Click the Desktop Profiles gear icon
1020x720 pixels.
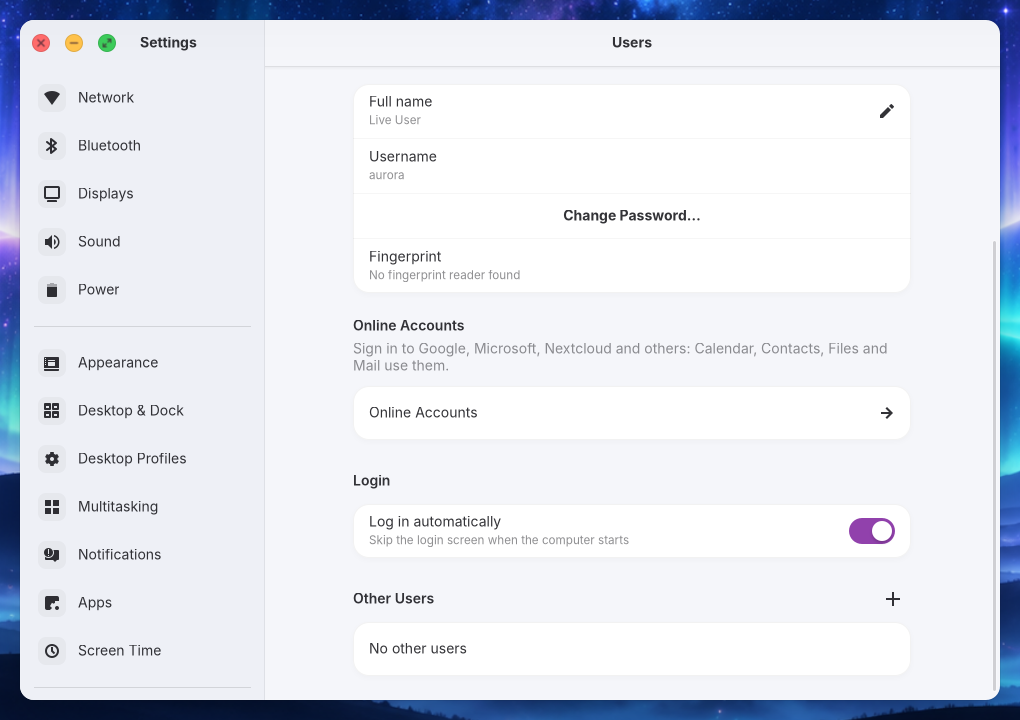pos(52,459)
